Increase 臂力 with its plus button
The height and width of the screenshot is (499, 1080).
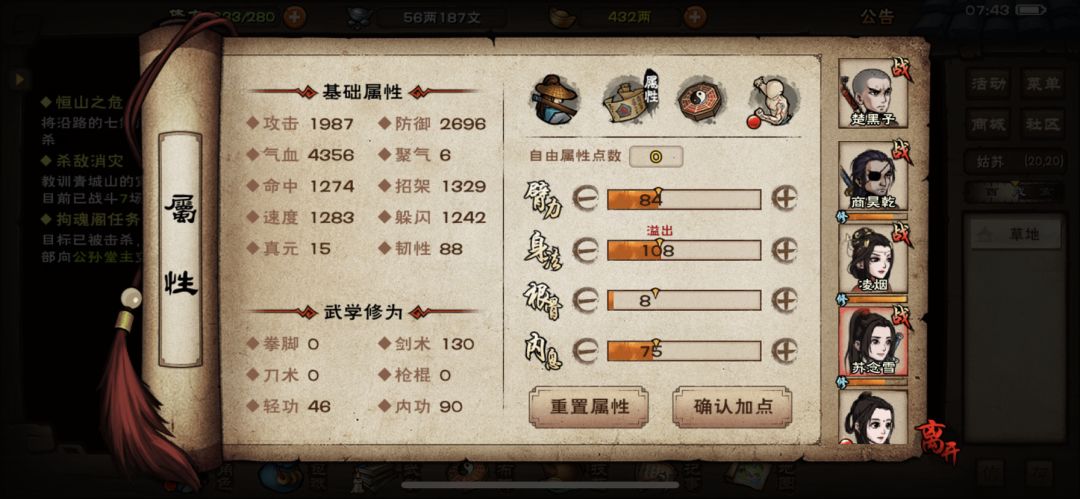[x=784, y=199]
